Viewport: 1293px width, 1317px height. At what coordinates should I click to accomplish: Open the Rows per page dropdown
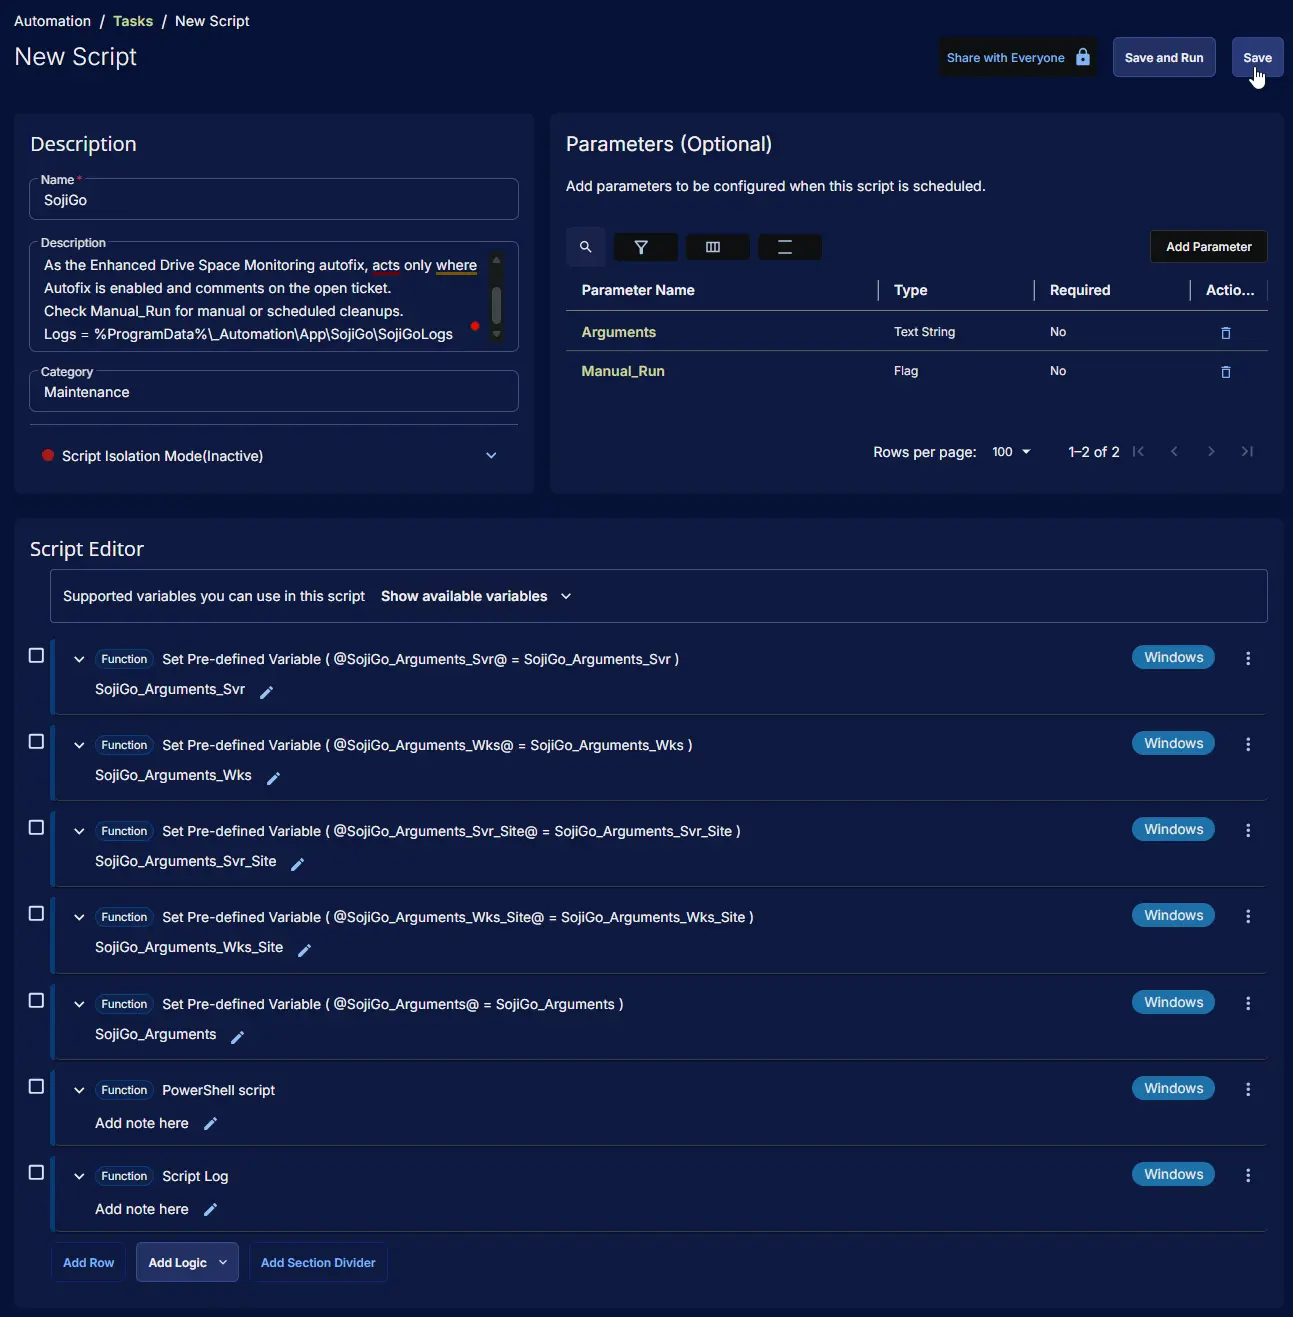coord(1011,452)
